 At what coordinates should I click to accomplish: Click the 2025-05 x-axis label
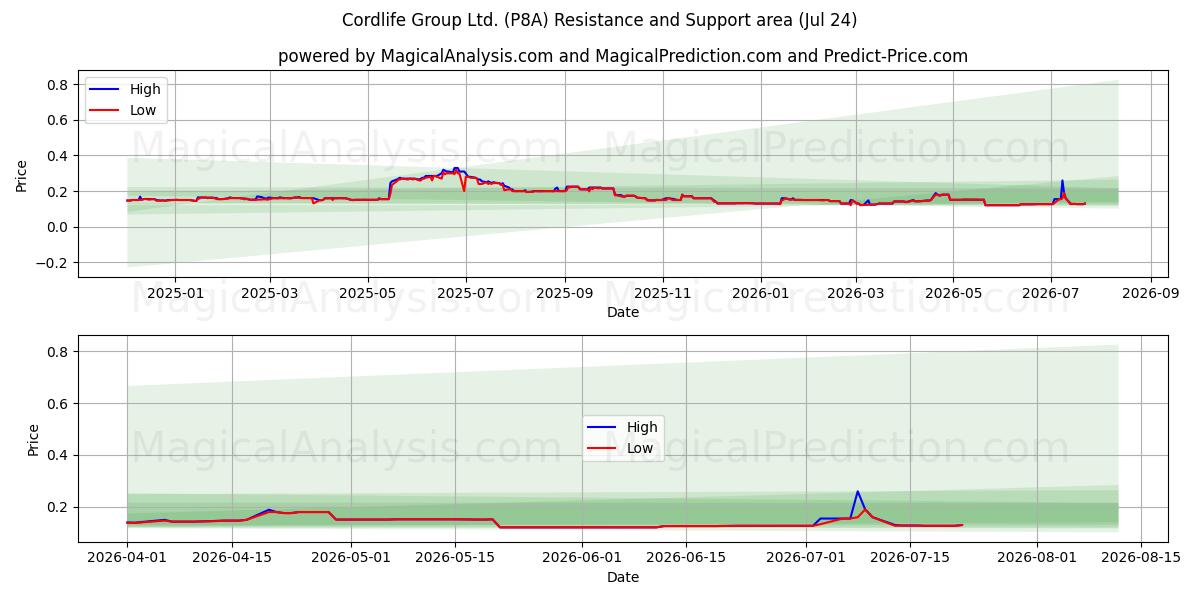pos(368,294)
